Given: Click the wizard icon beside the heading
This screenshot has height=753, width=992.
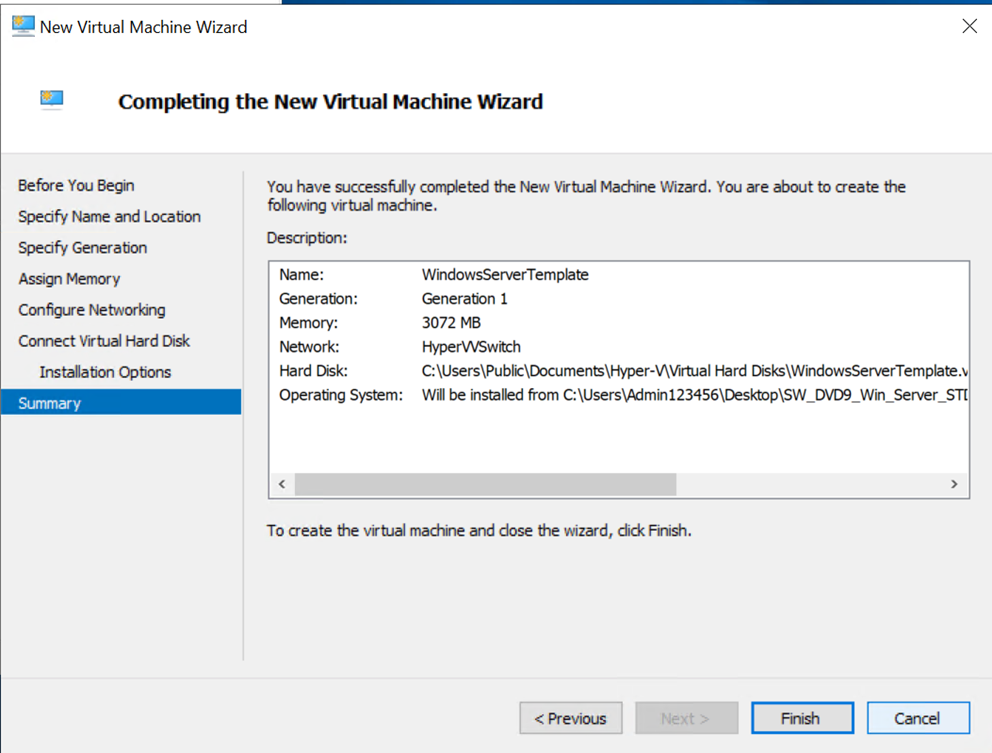Looking at the screenshot, I should pyautogui.click(x=51, y=101).
